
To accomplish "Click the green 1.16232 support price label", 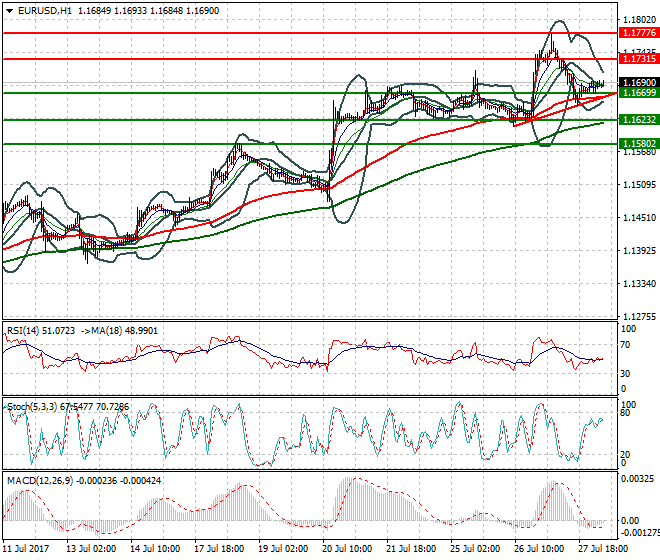I will (x=639, y=120).
